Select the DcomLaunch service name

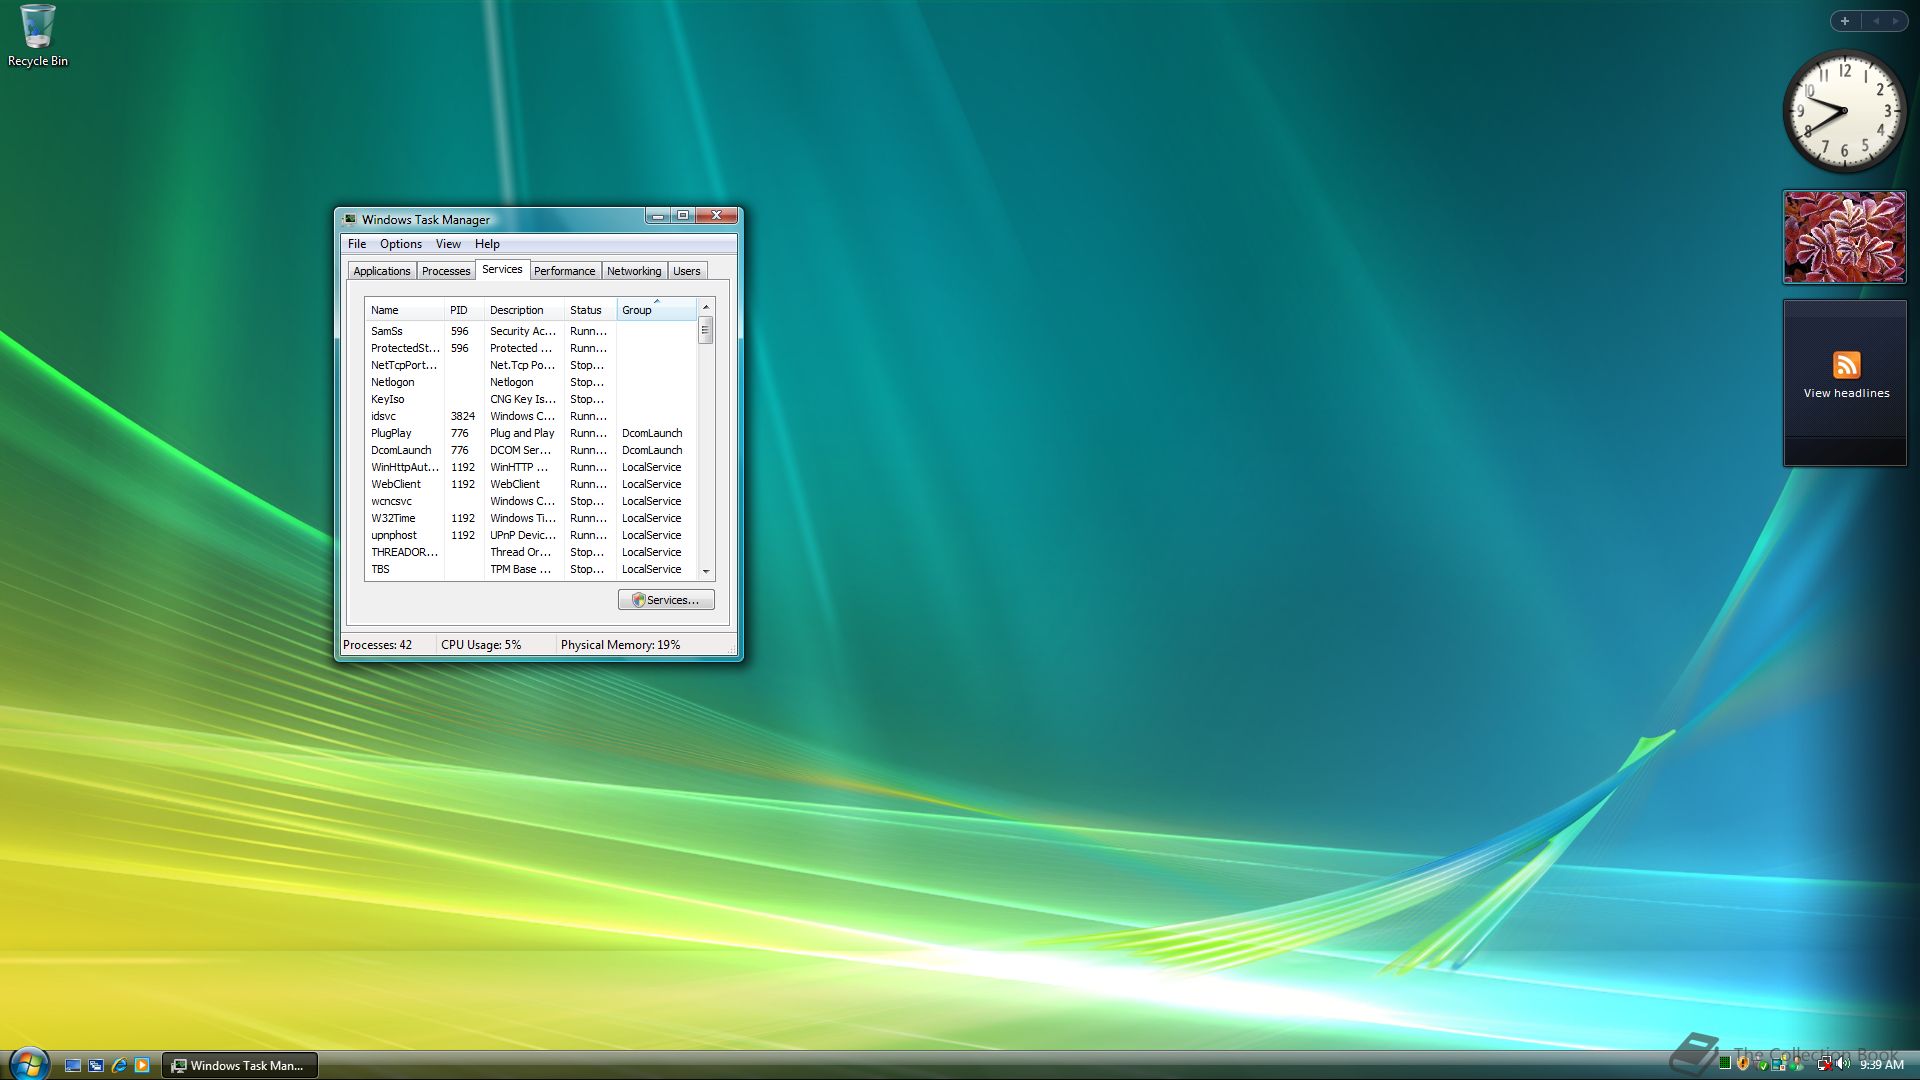click(401, 450)
